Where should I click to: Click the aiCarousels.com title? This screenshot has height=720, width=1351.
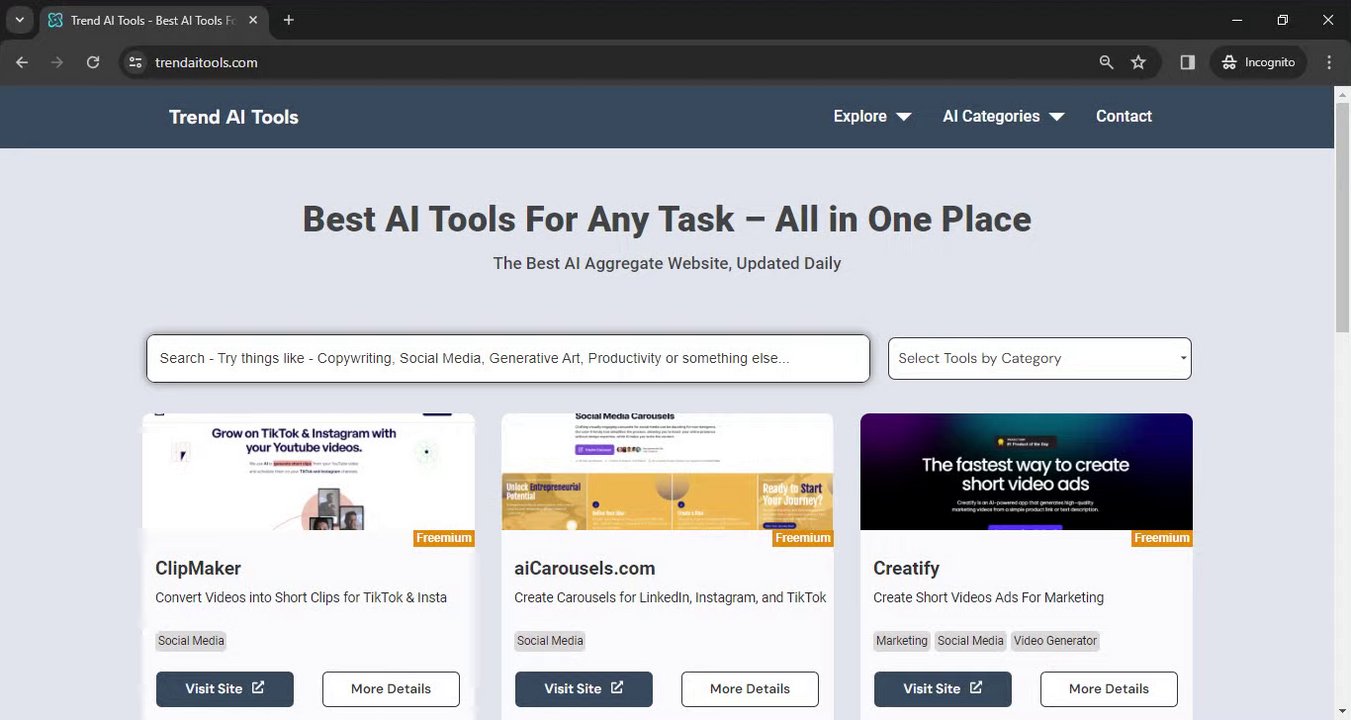tap(585, 568)
